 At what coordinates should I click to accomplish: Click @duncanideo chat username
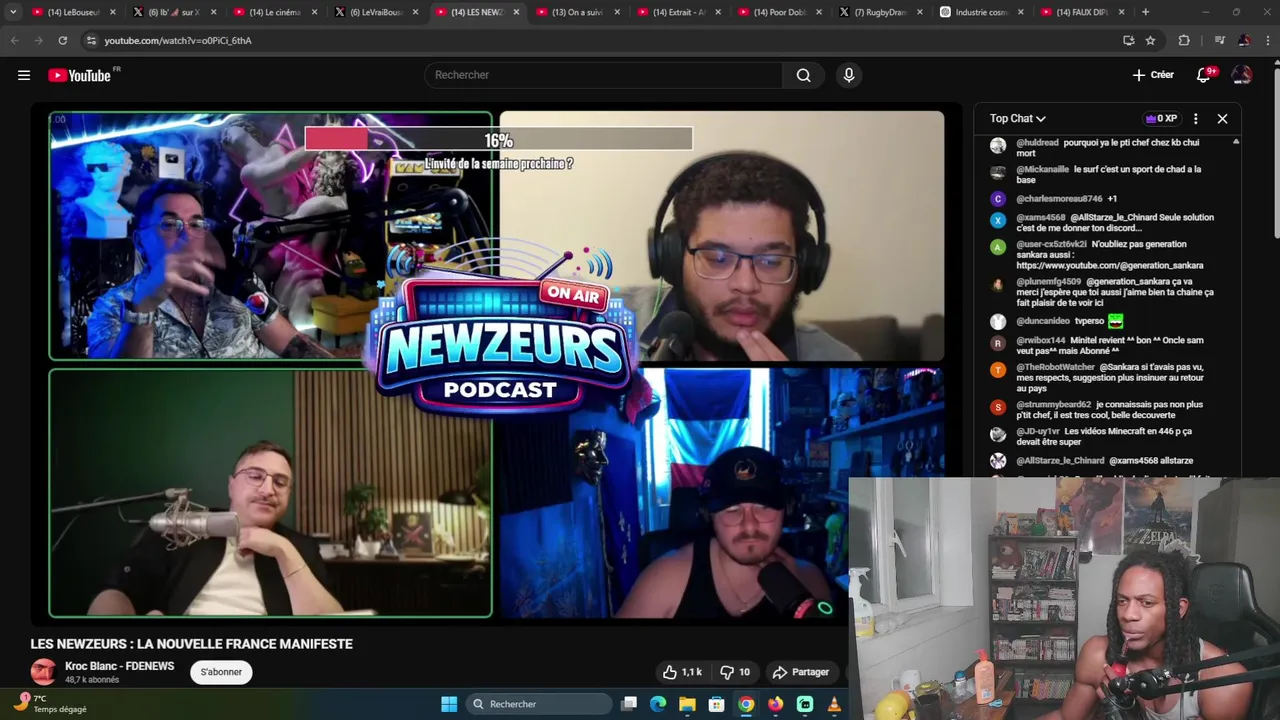pos(1043,321)
